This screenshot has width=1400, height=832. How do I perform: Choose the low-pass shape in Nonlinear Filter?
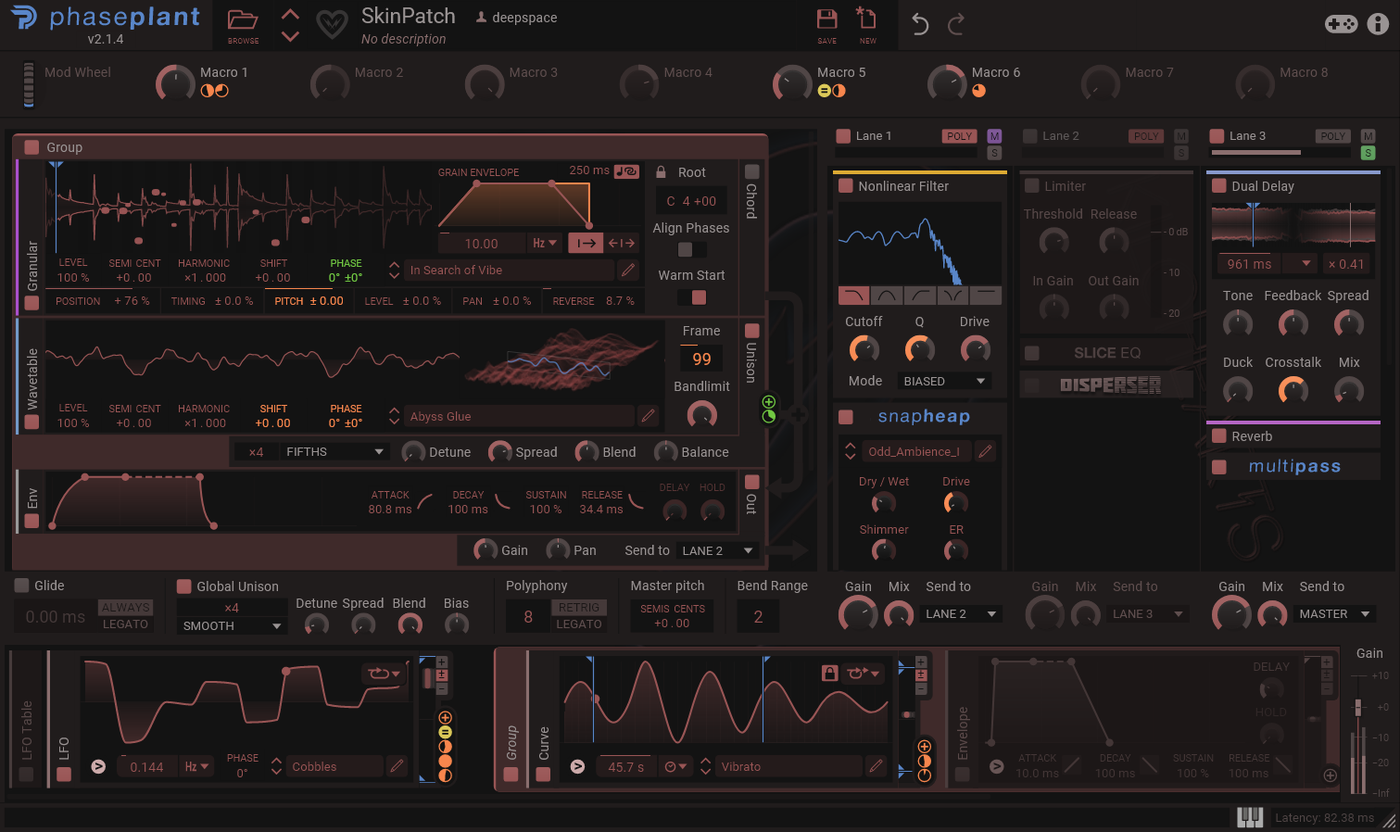click(x=854, y=295)
